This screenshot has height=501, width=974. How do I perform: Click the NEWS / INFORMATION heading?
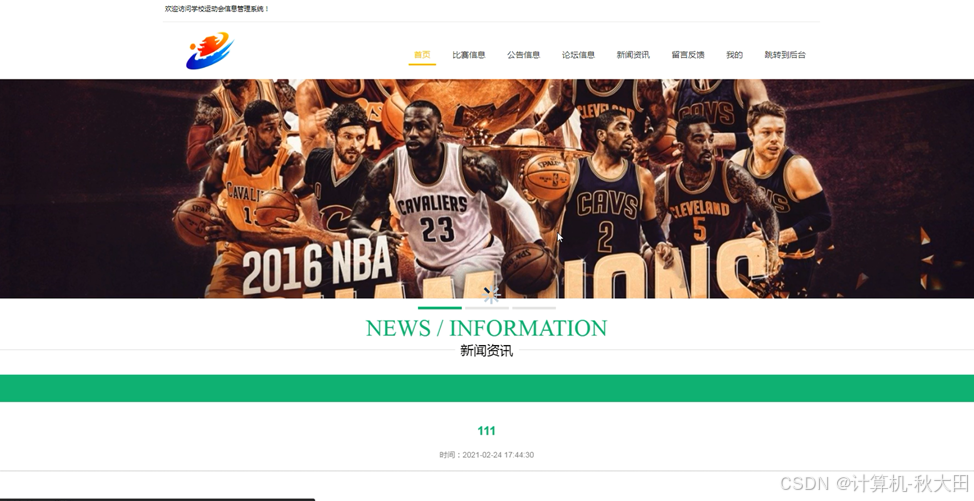(486, 328)
